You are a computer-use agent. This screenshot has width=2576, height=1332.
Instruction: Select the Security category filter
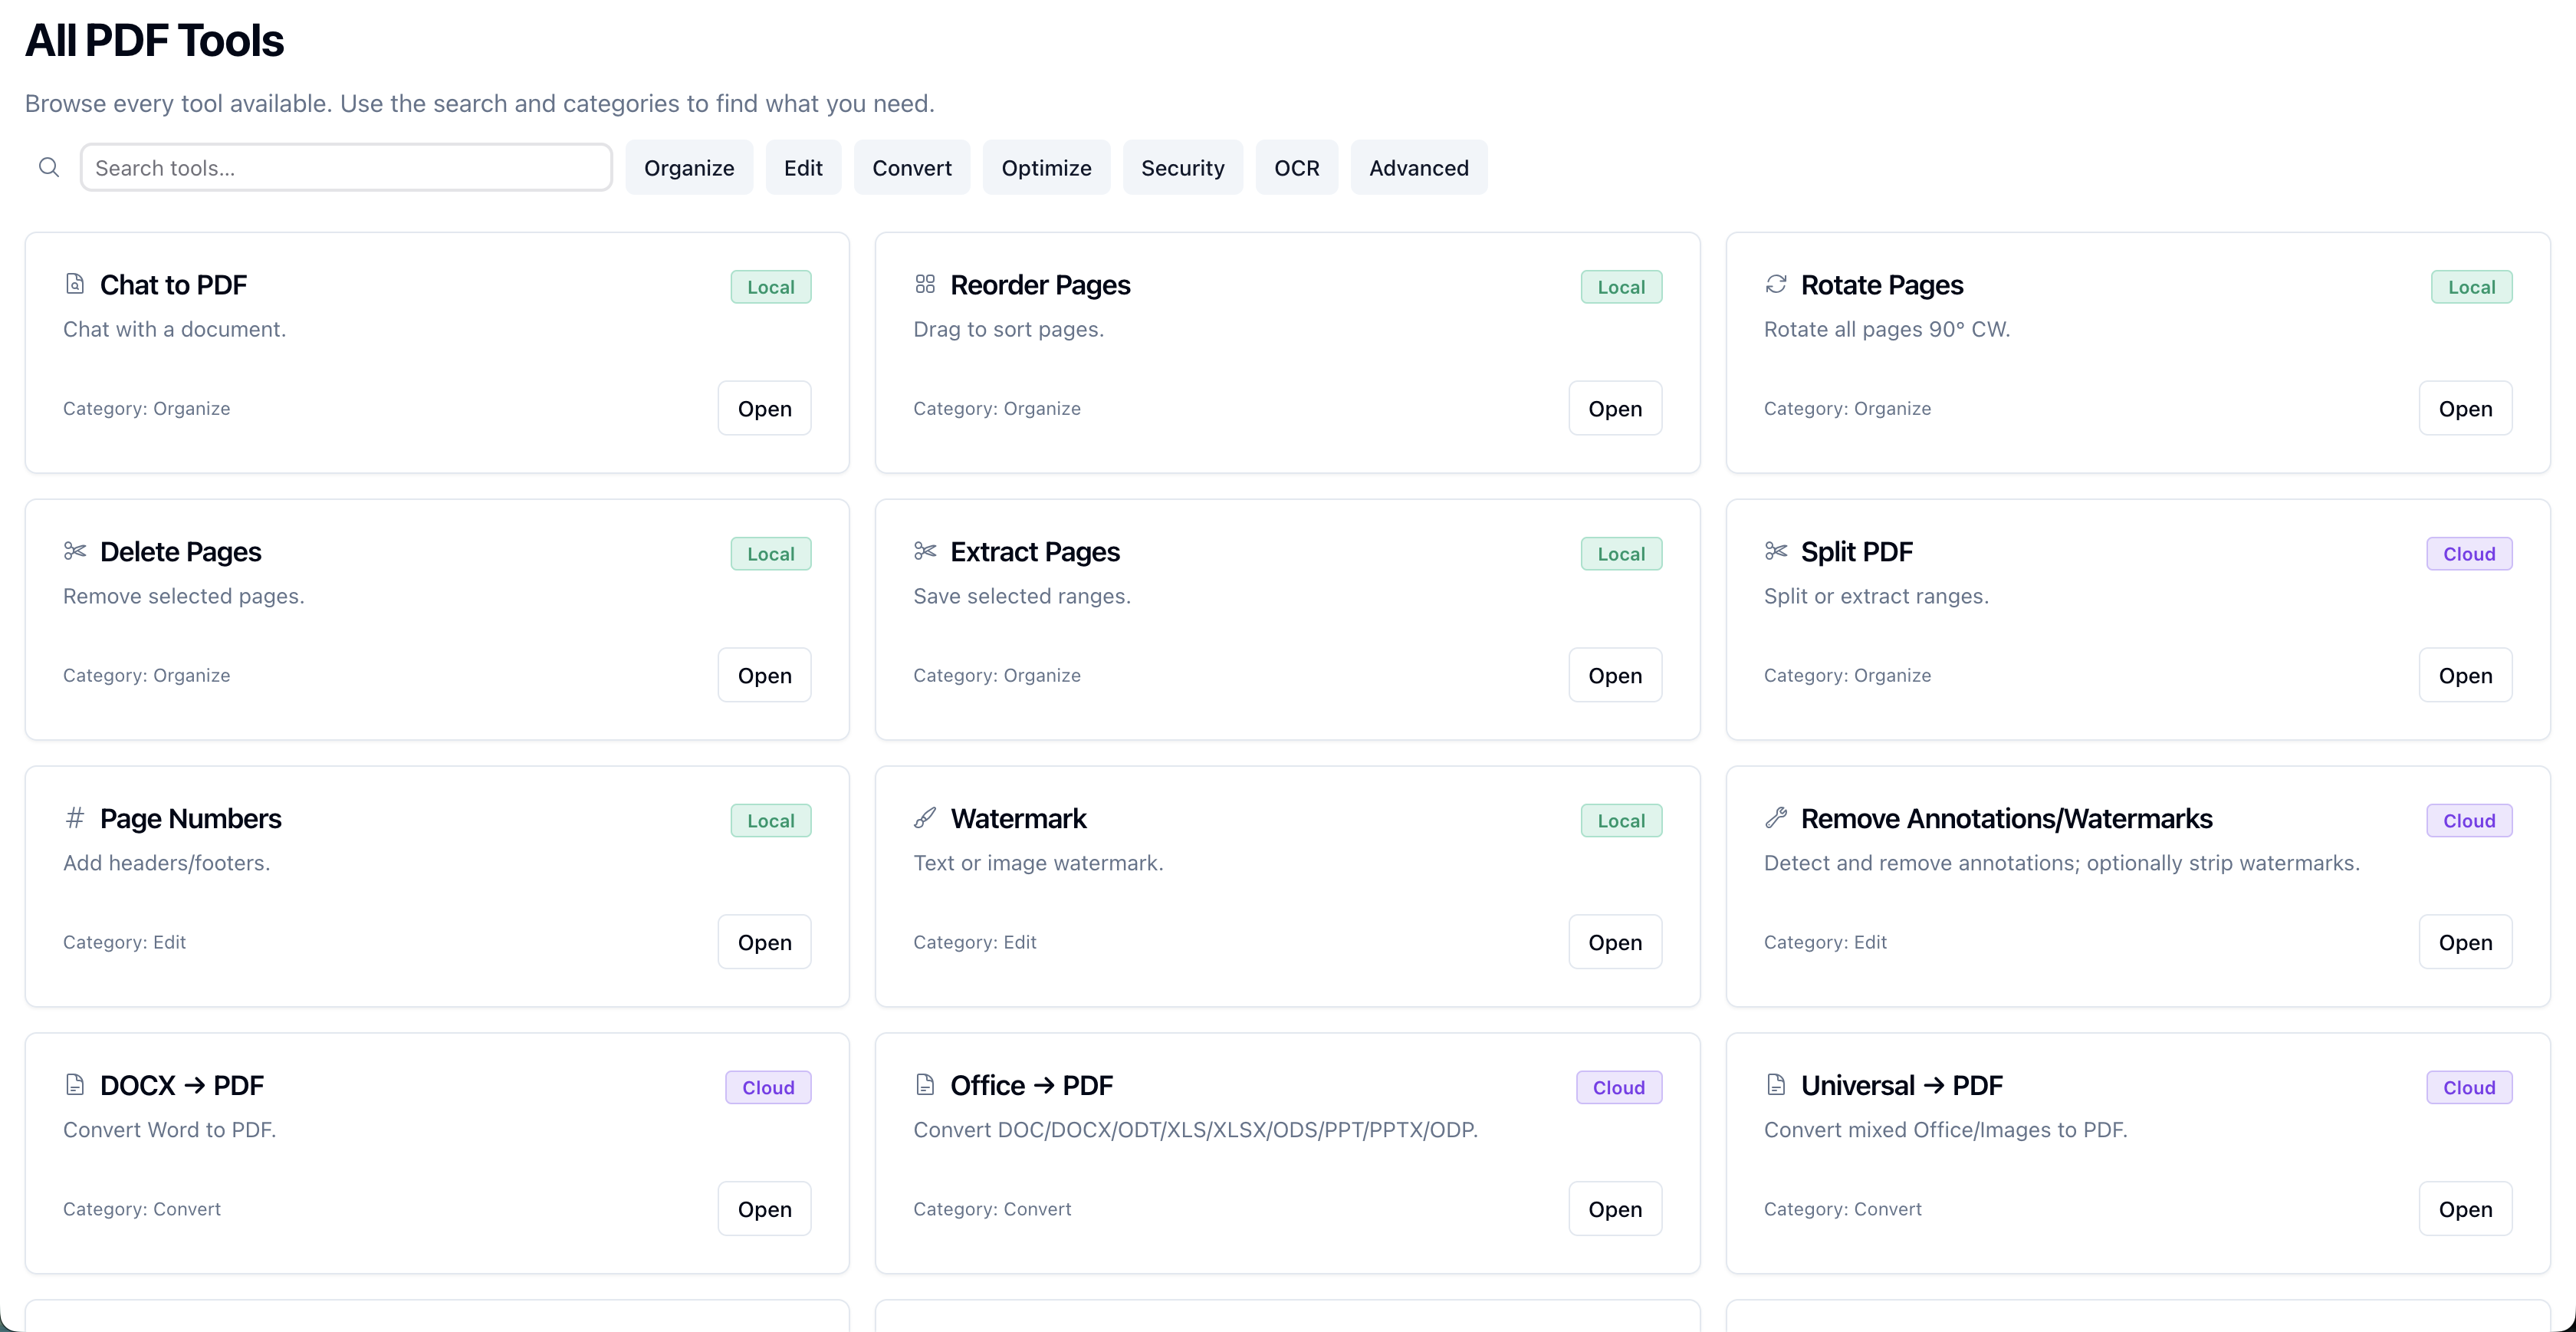coord(1183,167)
